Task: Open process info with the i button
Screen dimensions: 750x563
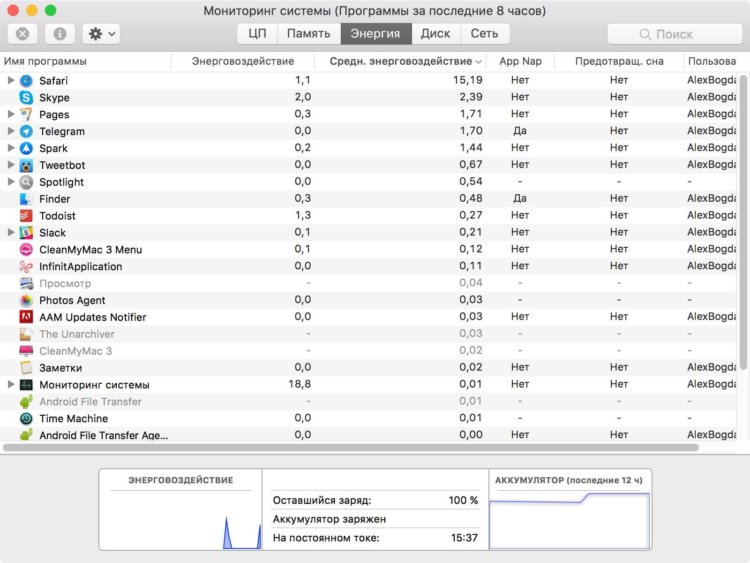Action: pyautogui.click(x=60, y=34)
